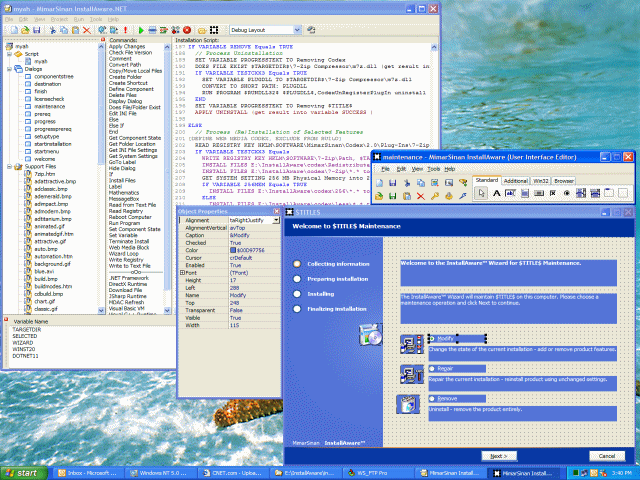This screenshot has width=640, height=480.
Task: Click the Windows start button
Action: tap(23, 473)
